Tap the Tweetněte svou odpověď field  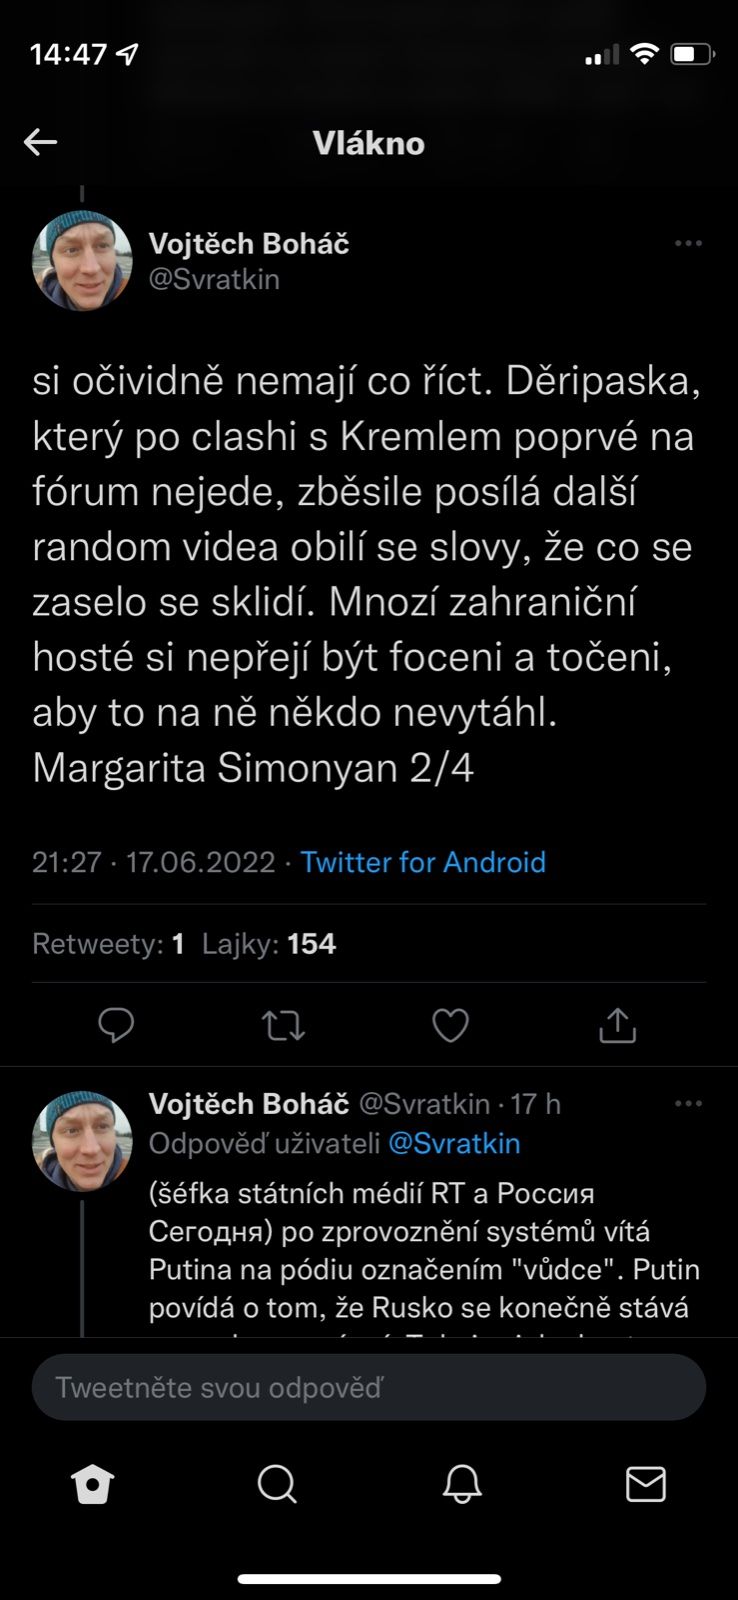[369, 1387]
